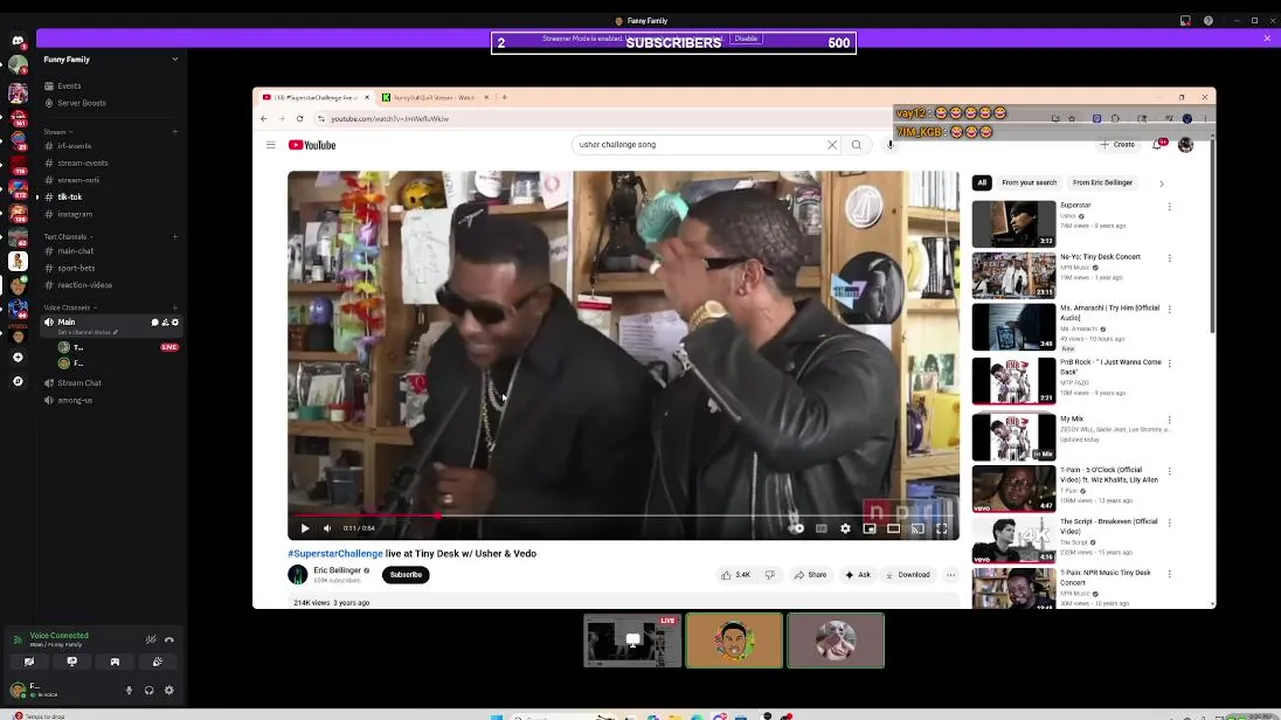Mute the YouTube video volume
Screen dimensions: 1281x720
point(327,529)
